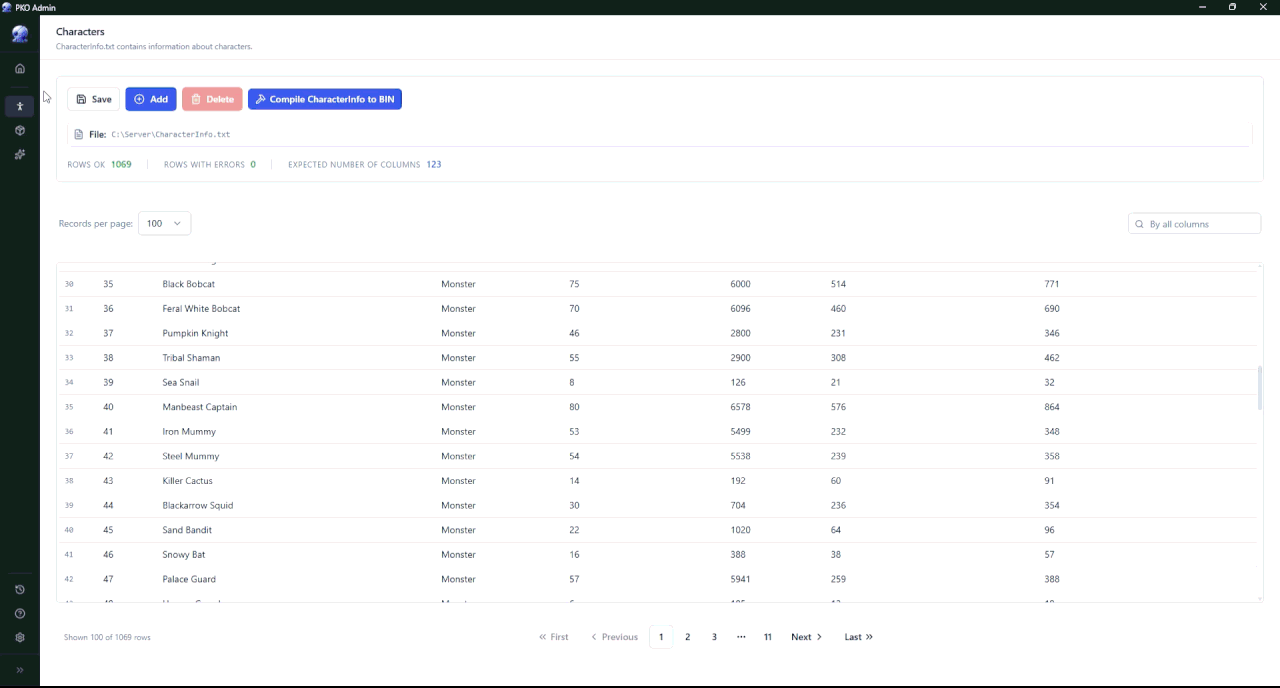Screen dimensions: 1280x688
Task: Click the search magnifier icon
Action: click(x=1139, y=224)
